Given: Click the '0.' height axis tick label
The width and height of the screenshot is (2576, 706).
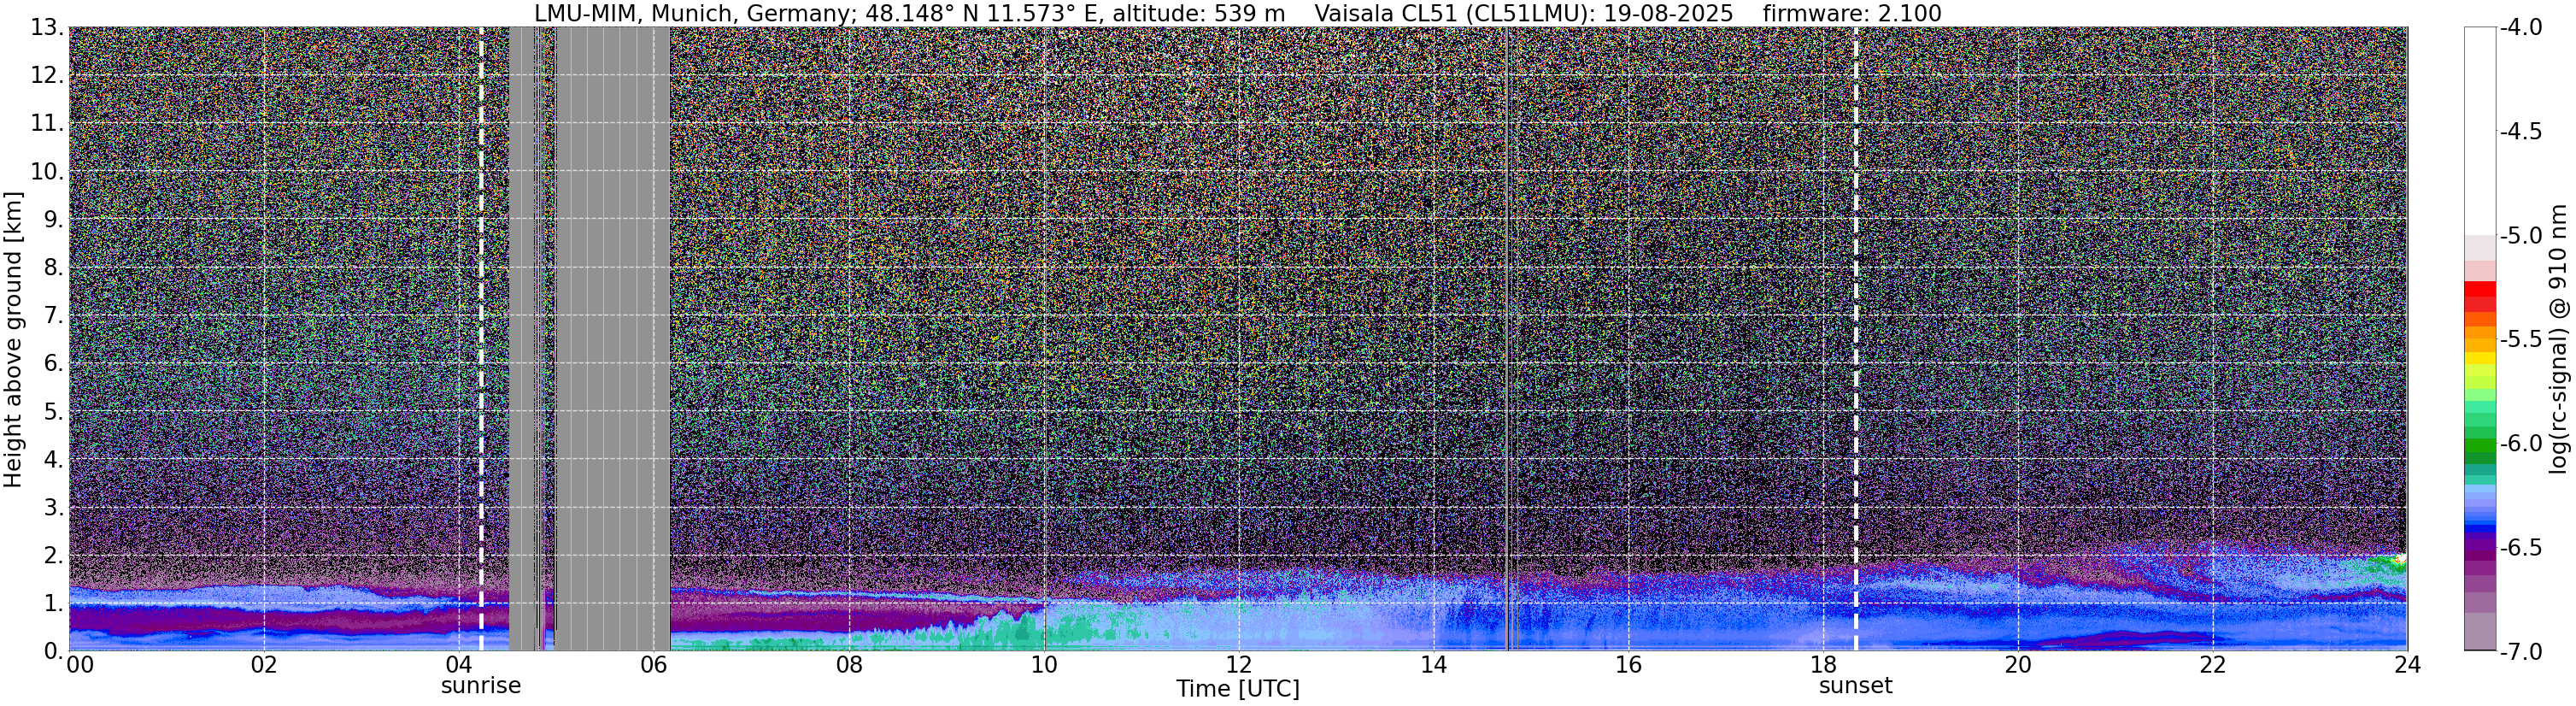Looking at the screenshot, I should pyautogui.click(x=53, y=651).
